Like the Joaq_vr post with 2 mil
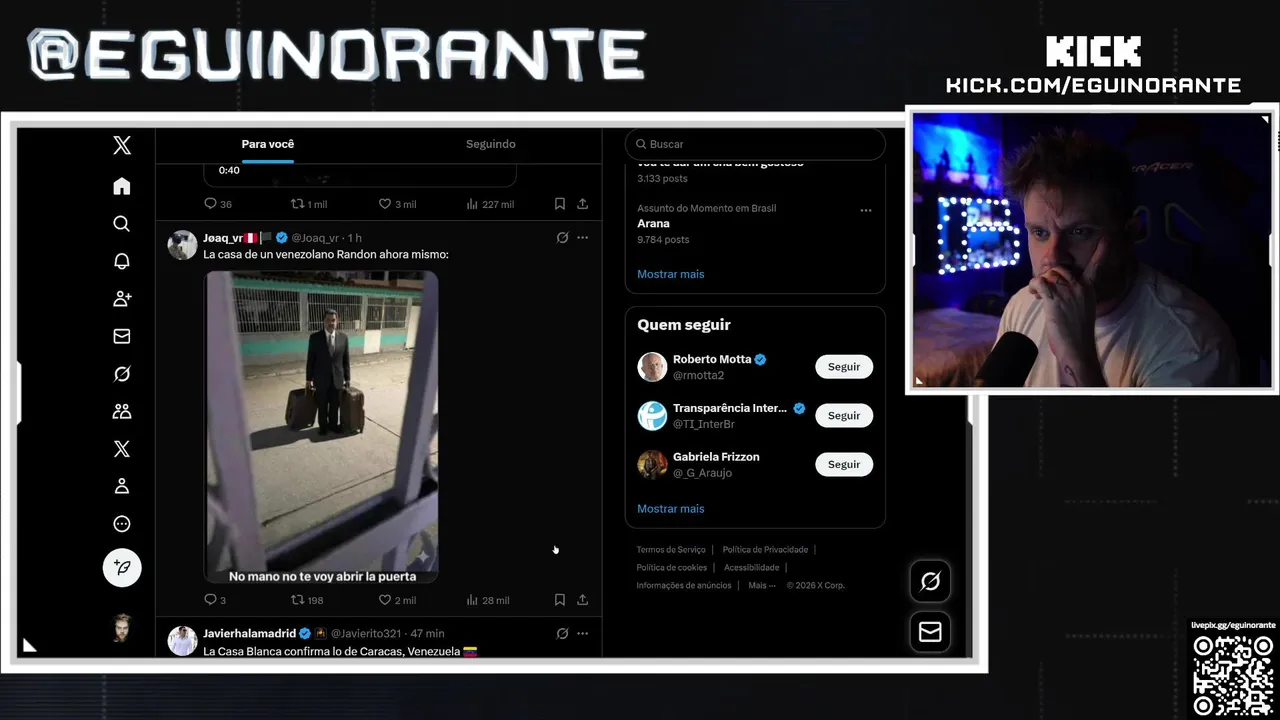 tap(397, 600)
